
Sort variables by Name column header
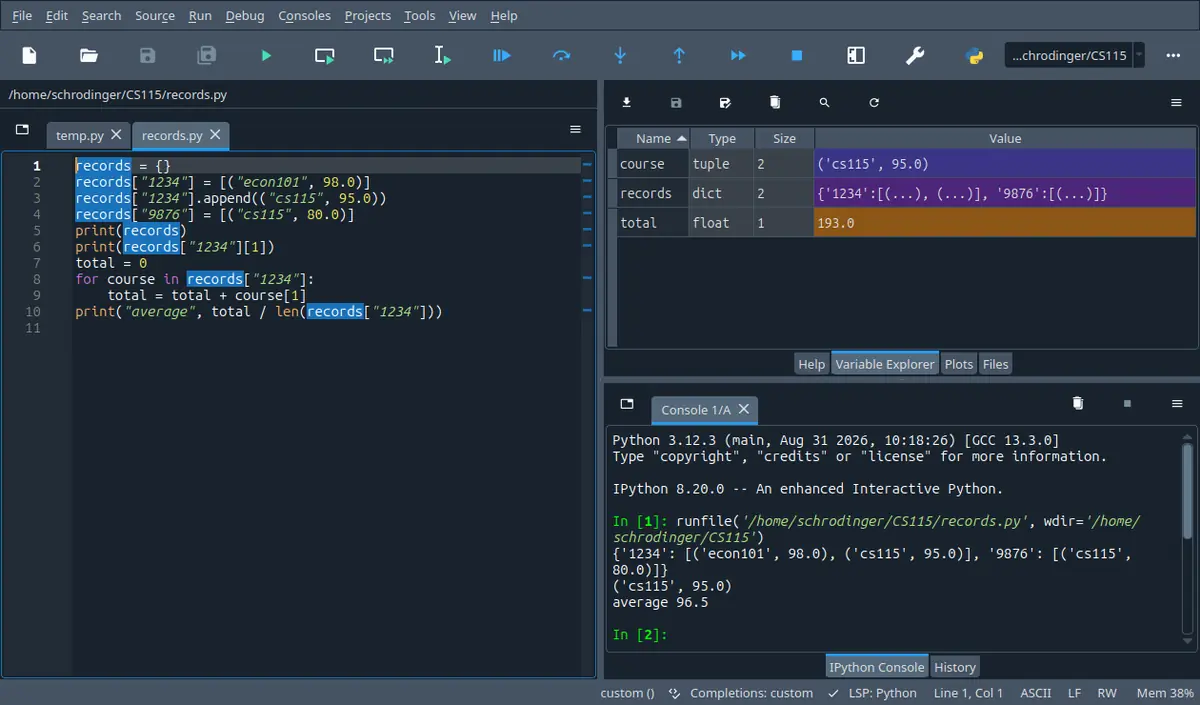click(653, 139)
